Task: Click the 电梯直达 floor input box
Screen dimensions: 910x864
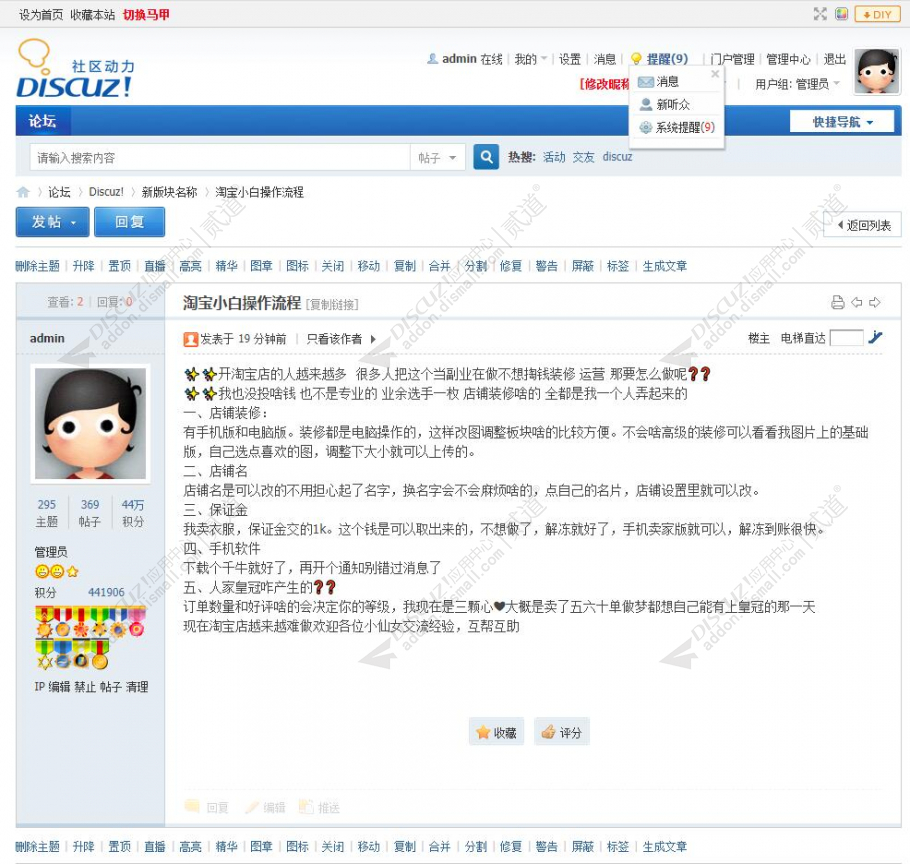Action: click(x=846, y=338)
